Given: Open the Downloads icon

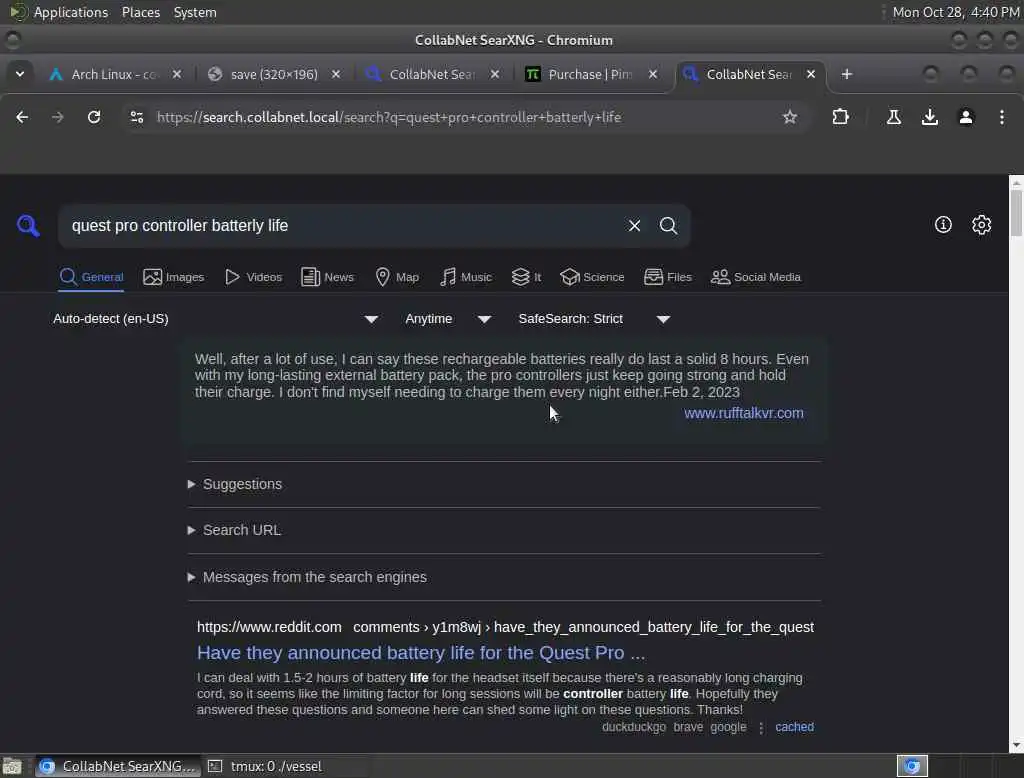Looking at the screenshot, I should (x=929, y=117).
